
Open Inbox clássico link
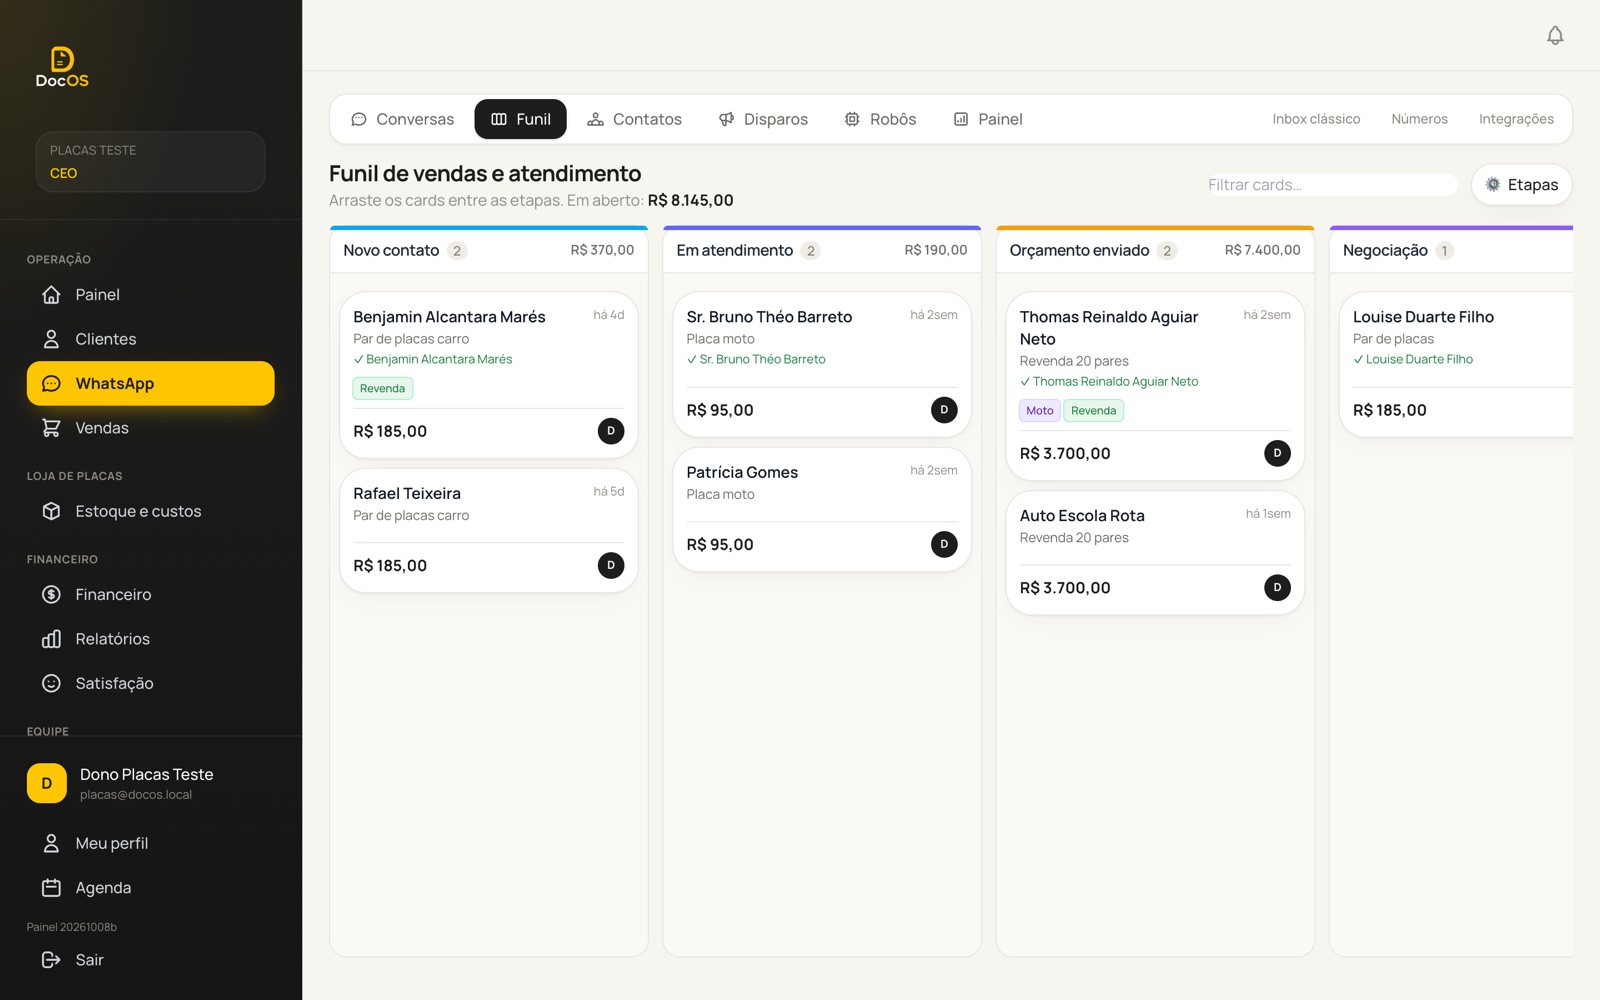1316,119
